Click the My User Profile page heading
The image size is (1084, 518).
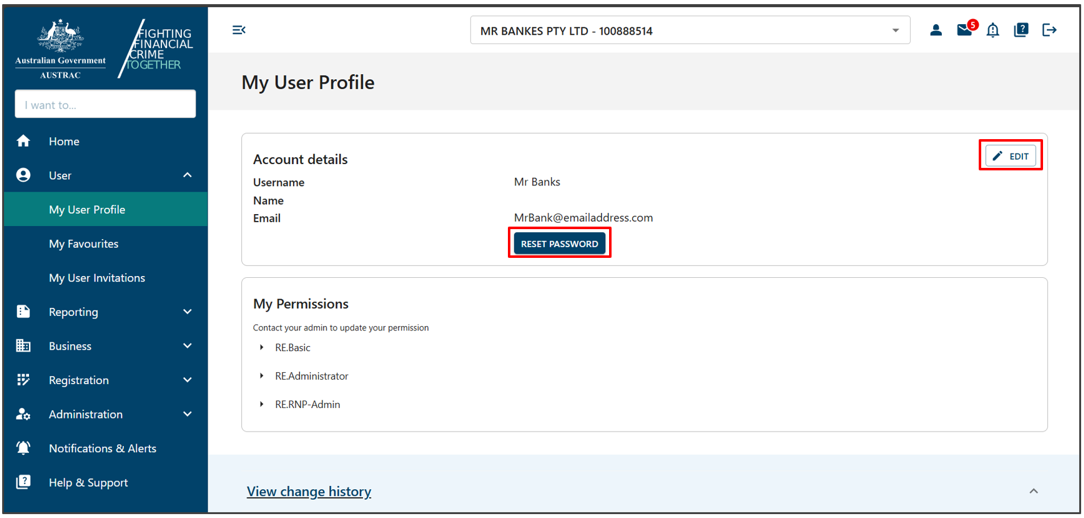pyautogui.click(x=308, y=83)
